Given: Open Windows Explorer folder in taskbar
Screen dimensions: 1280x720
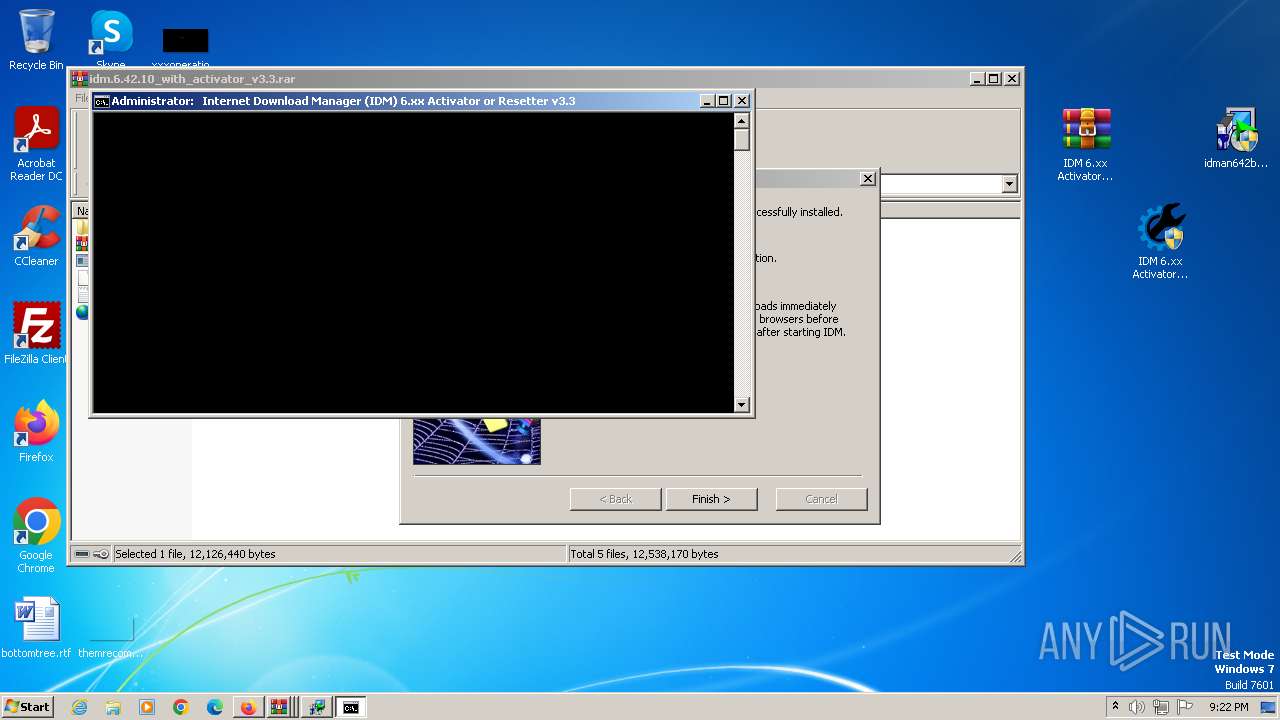Looking at the screenshot, I should pos(113,707).
